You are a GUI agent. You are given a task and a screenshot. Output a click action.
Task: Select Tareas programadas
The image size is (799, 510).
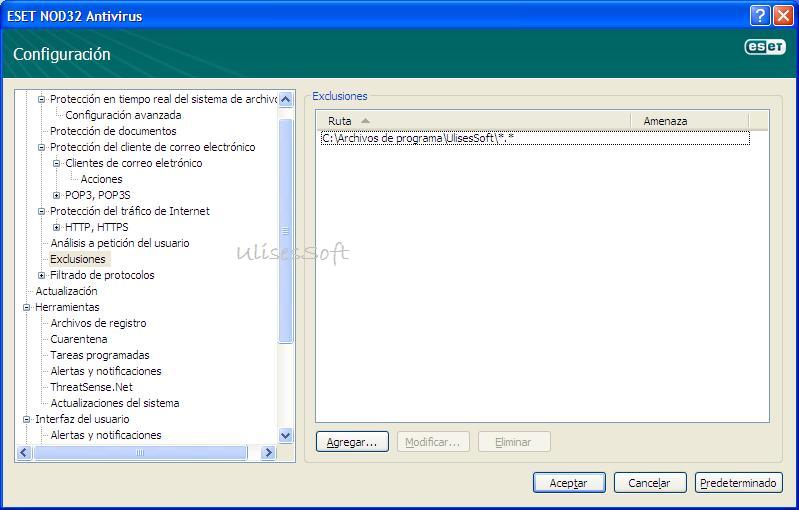[100, 355]
